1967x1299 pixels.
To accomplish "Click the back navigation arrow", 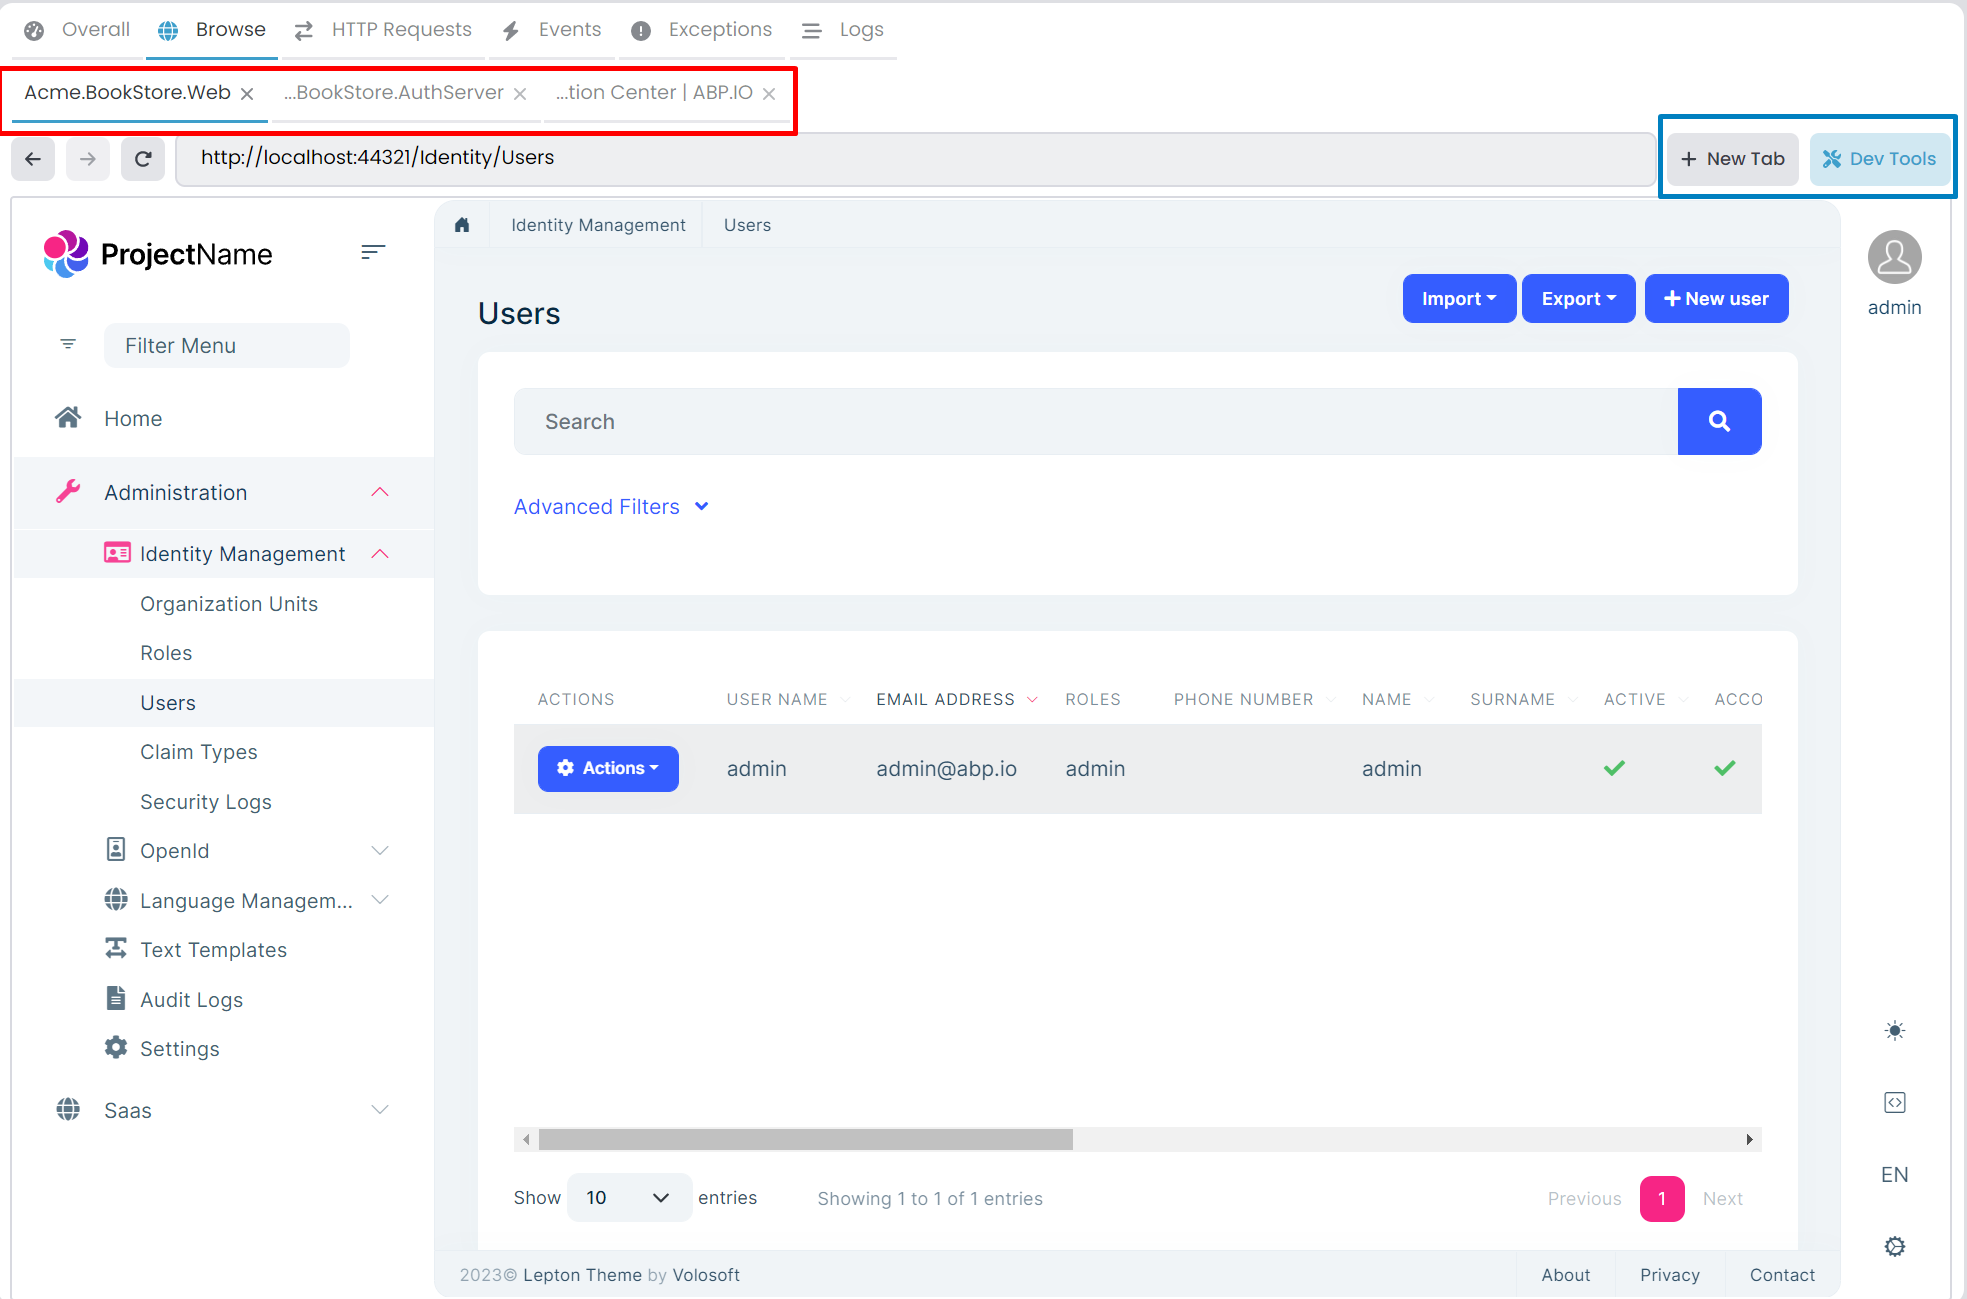I will coord(33,159).
